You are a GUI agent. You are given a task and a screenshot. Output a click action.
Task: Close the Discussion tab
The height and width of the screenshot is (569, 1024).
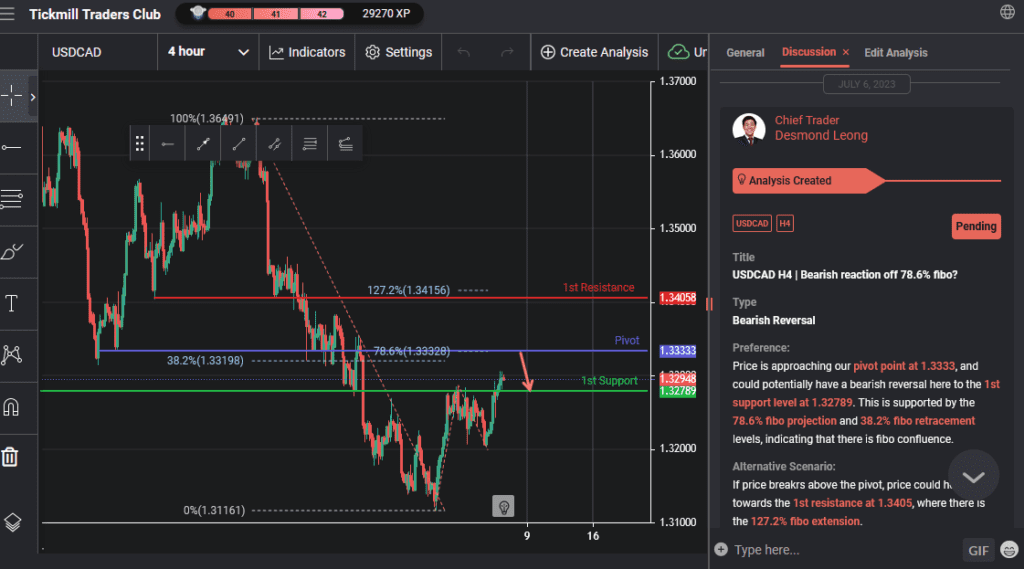(x=846, y=52)
